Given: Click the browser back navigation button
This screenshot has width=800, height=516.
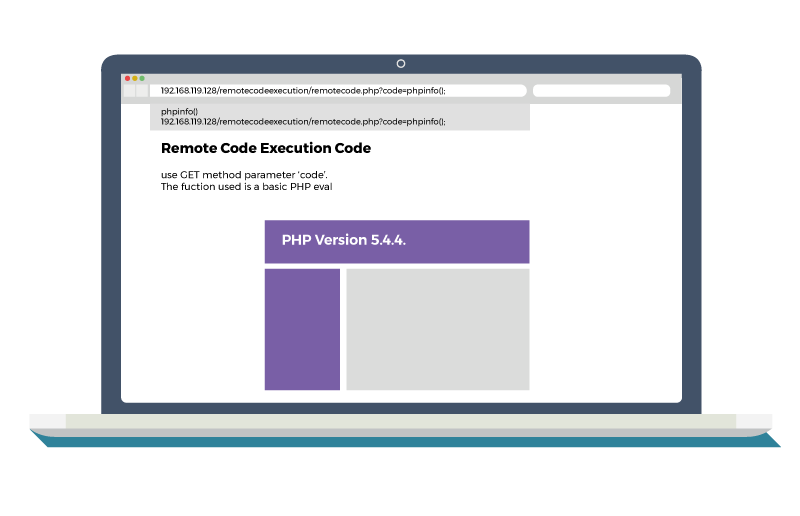Looking at the screenshot, I should point(130,91).
